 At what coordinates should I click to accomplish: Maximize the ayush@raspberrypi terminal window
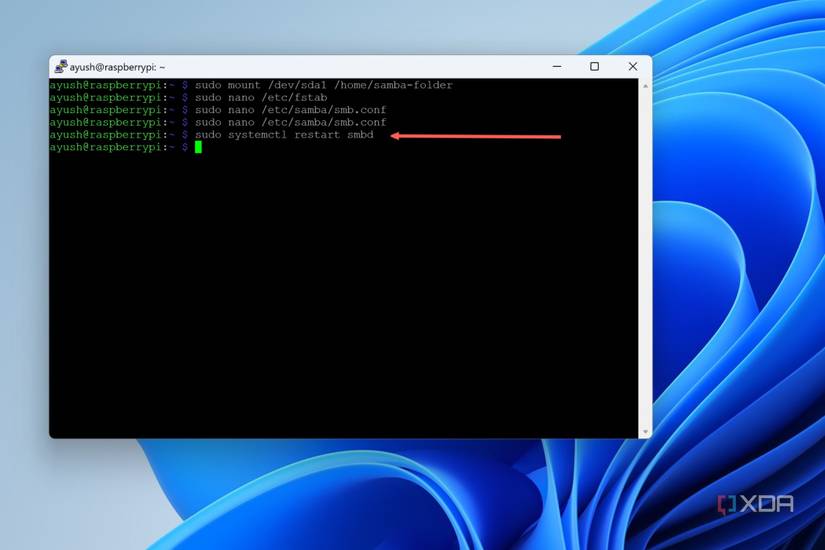[x=595, y=67]
